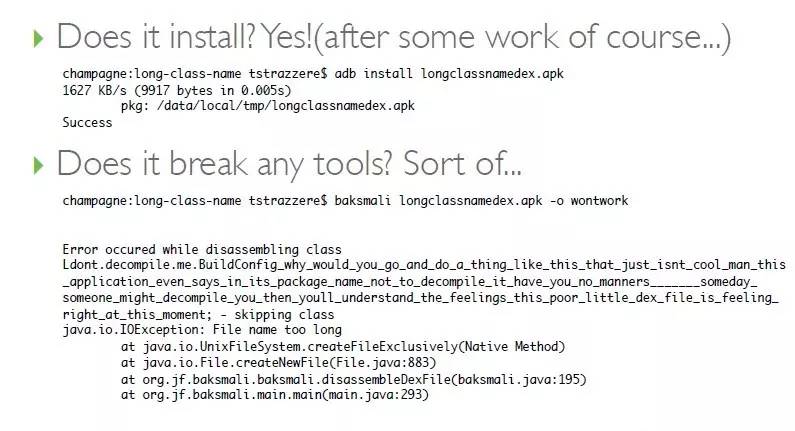The image size is (795, 431).
Task: Click the "main.main(main.java:293)" stack line
Action: (275, 395)
